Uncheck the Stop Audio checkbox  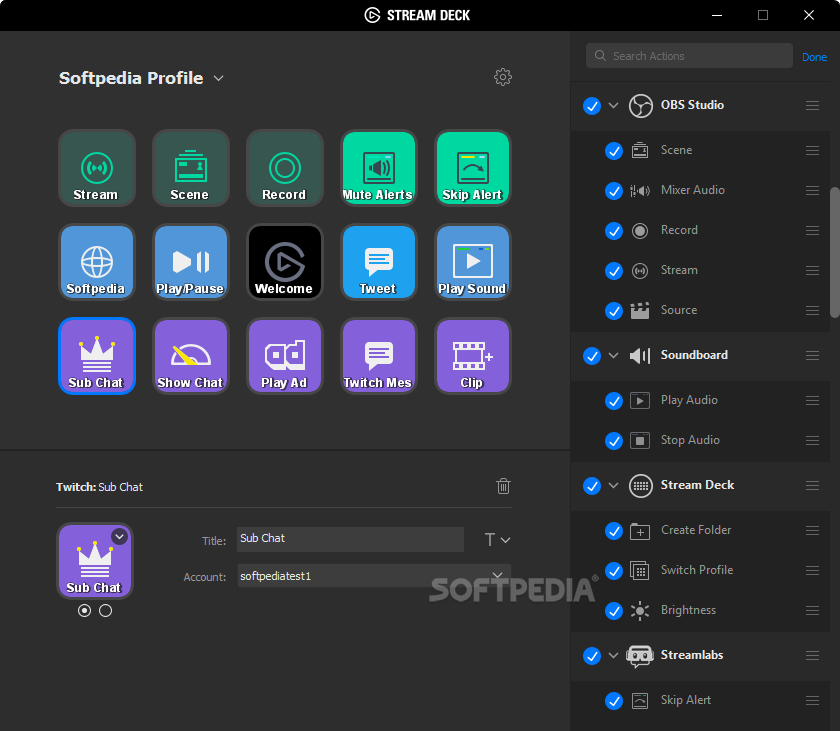click(613, 441)
